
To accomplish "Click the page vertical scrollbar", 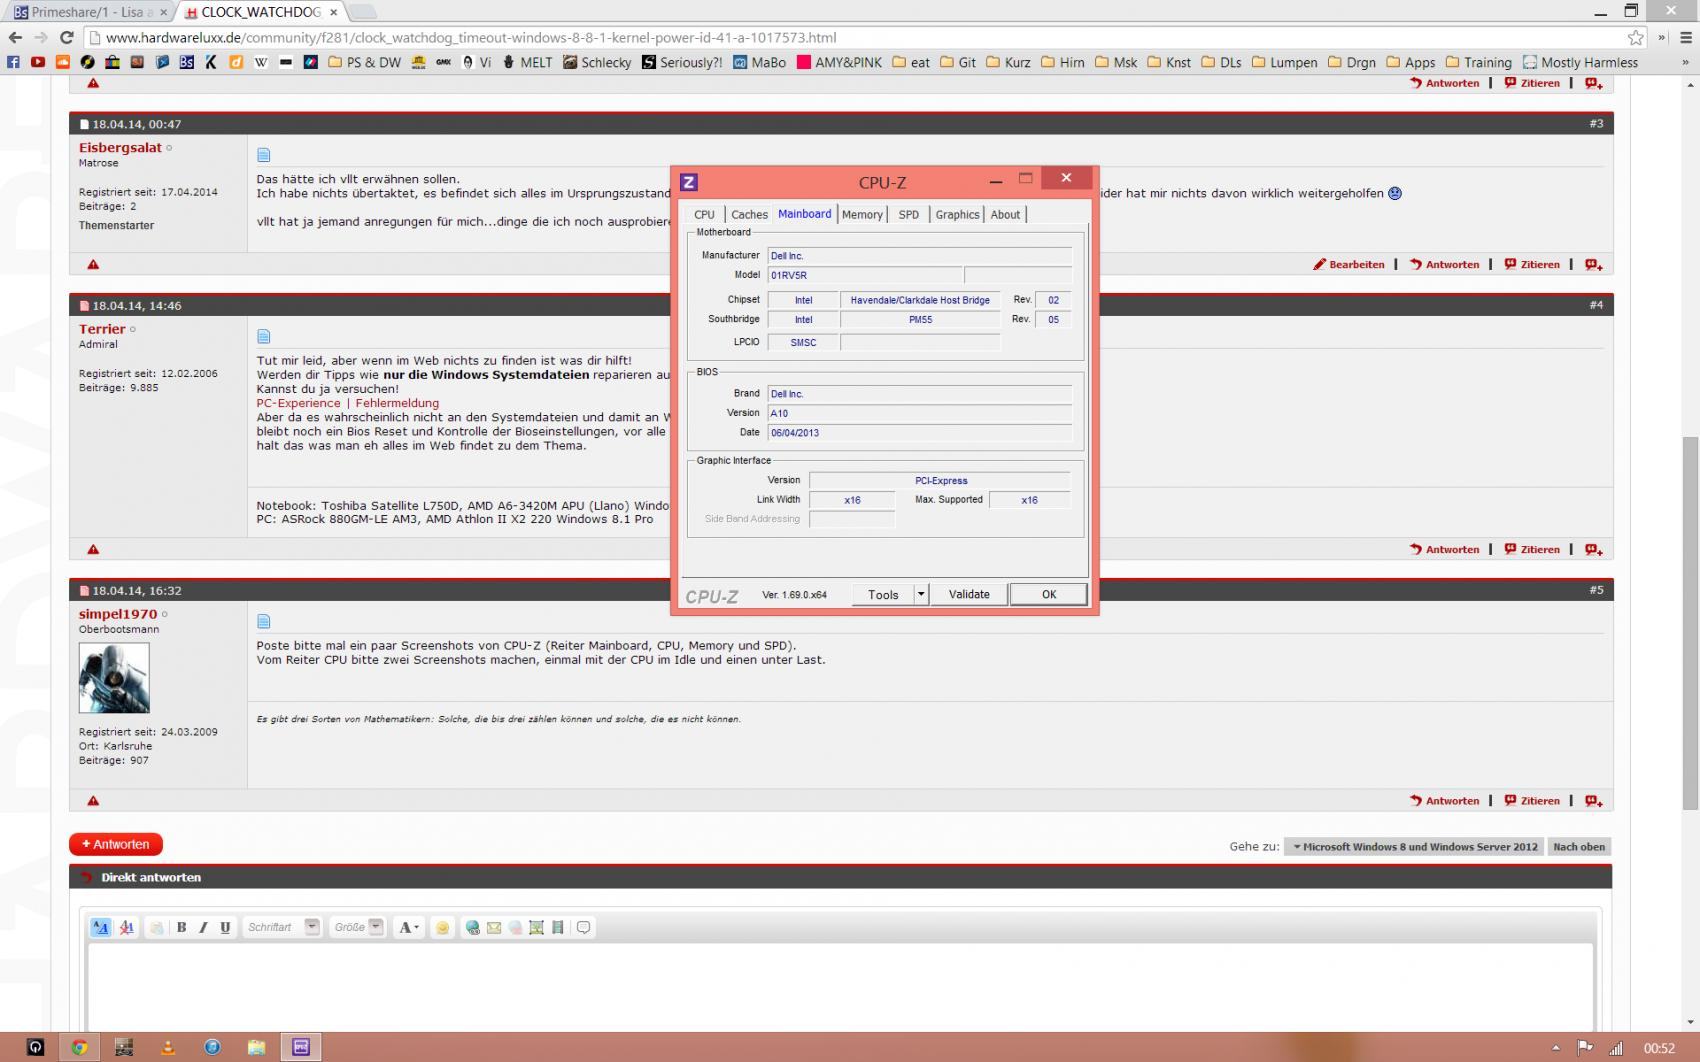I will tap(1690, 622).
